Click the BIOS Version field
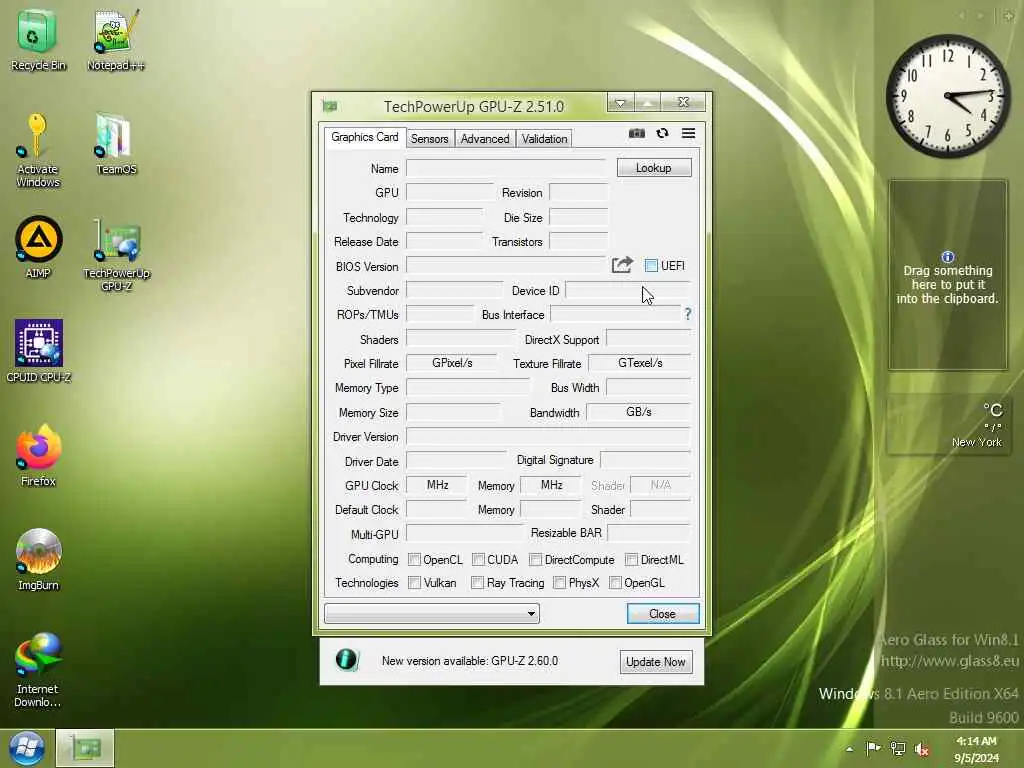The height and width of the screenshot is (768, 1024). pyautogui.click(x=506, y=266)
